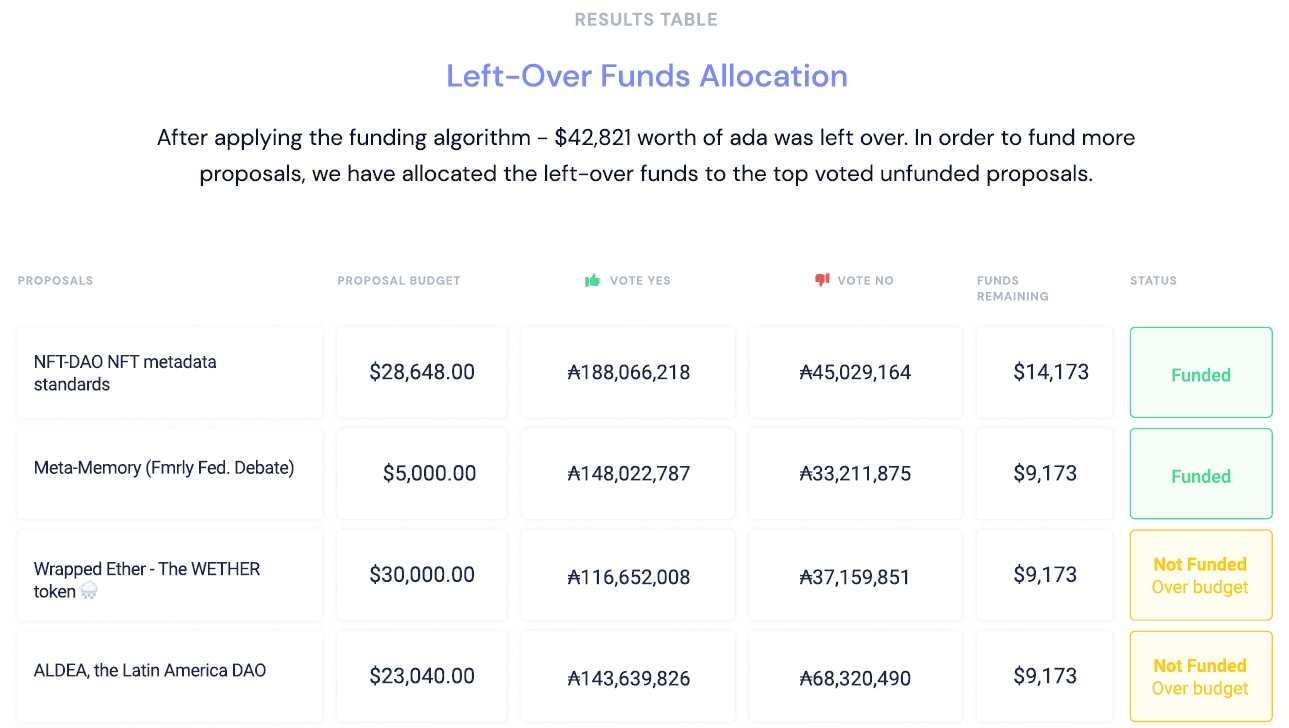Click the Proposals column header
This screenshot has width=1289, height=728.
coord(55,281)
